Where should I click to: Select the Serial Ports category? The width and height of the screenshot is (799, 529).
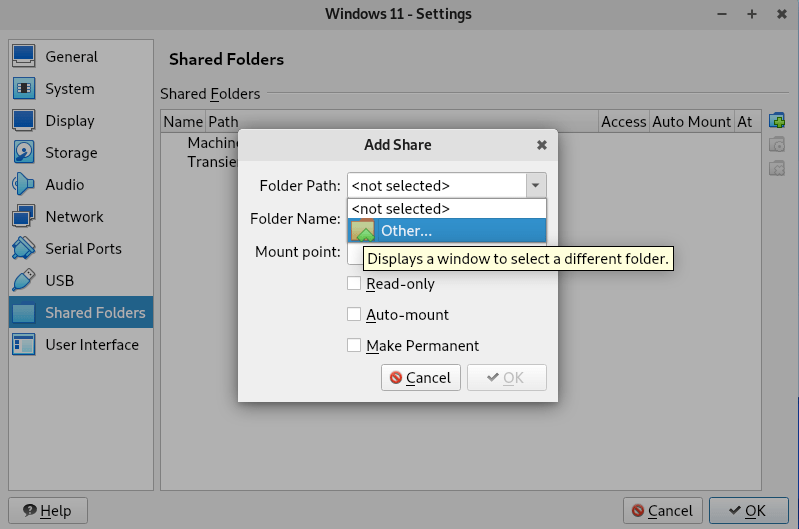pyautogui.click(x=81, y=249)
